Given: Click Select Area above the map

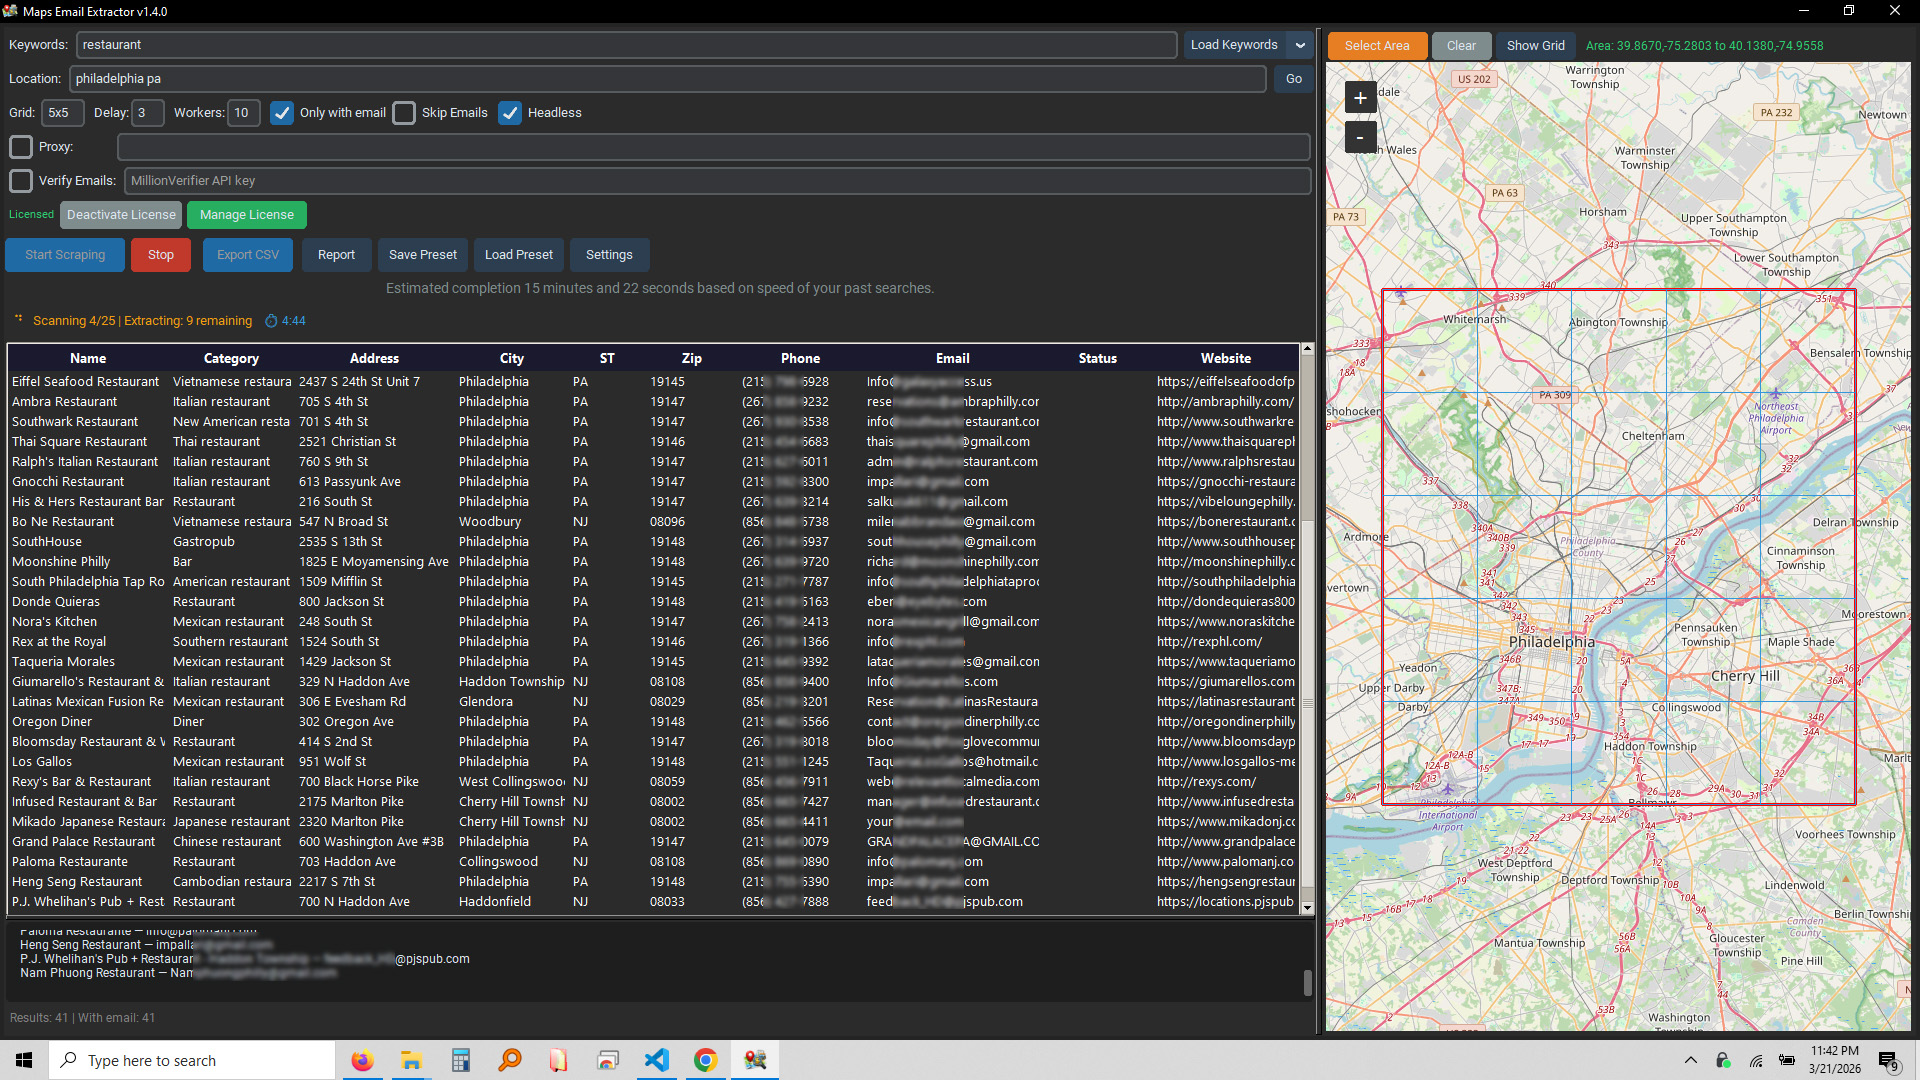Looking at the screenshot, I should (x=1377, y=46).
